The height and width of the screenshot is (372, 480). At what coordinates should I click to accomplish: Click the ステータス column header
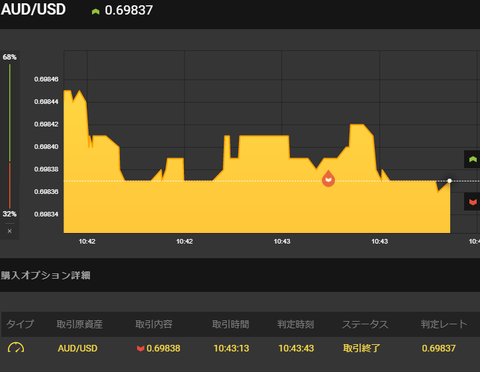[365, 324]
